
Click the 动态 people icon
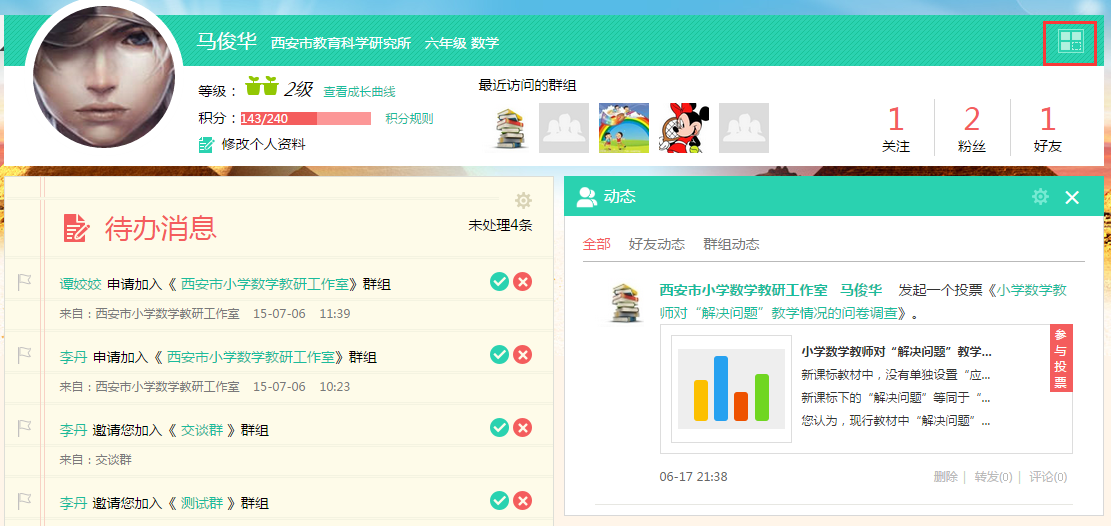pos(587,197)
